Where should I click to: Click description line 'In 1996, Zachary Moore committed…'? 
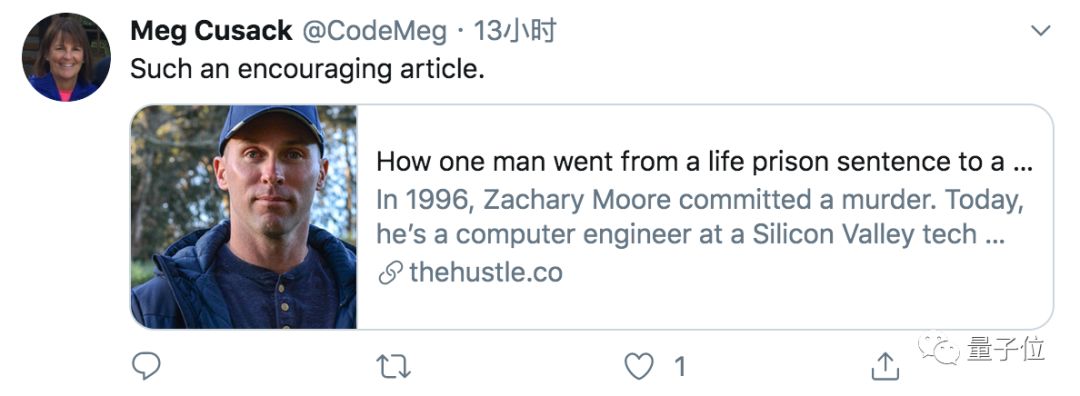click(x=700, y=199)
